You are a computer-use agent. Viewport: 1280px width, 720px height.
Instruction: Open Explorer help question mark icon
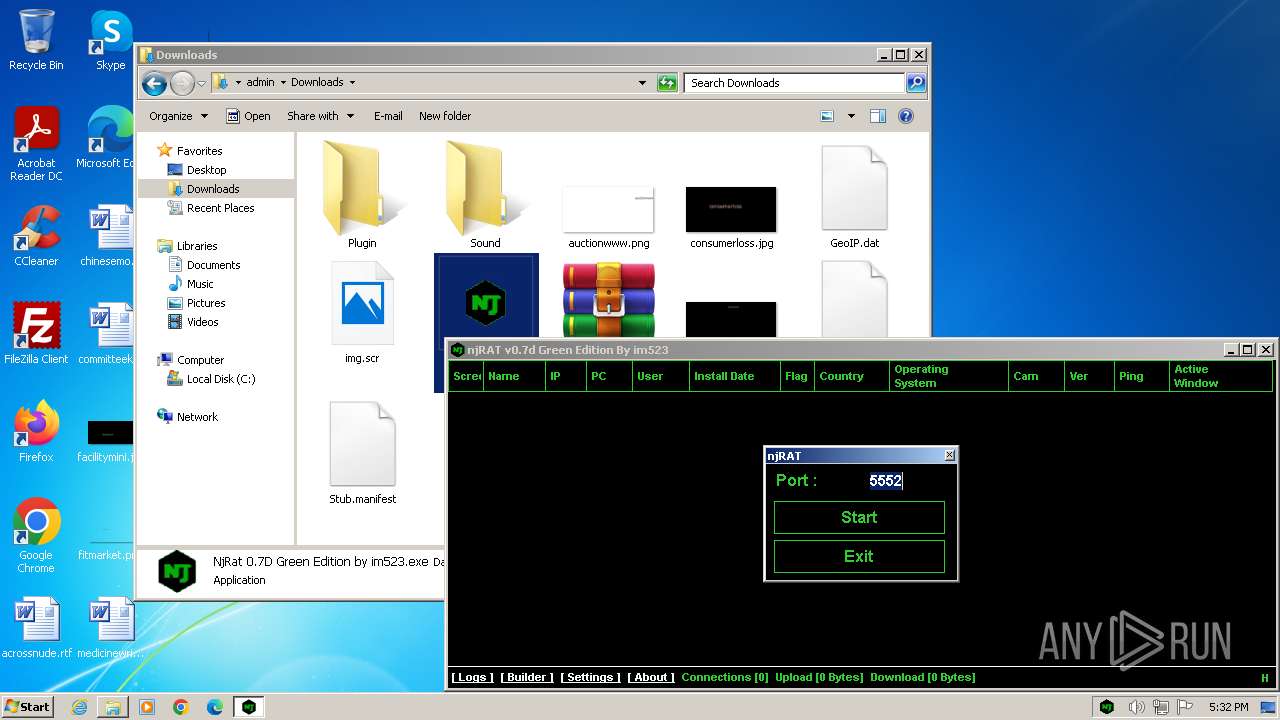(x=905, y=116)
